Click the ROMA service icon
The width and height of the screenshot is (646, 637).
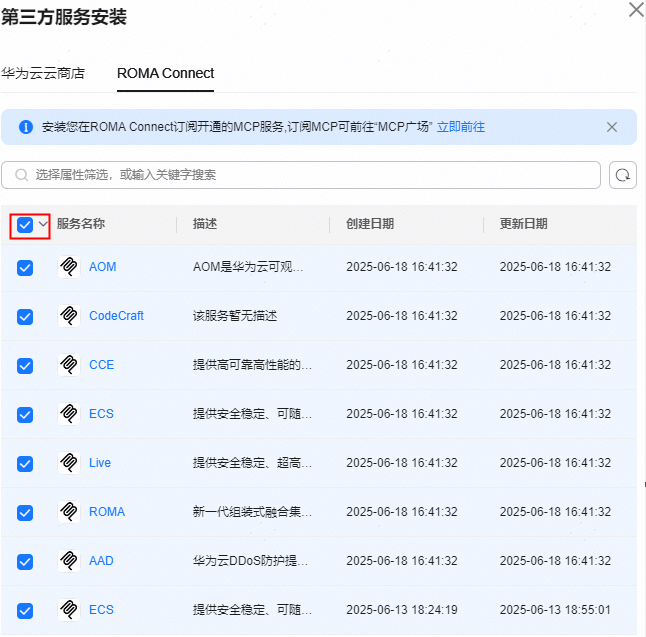tap(69, 512)
